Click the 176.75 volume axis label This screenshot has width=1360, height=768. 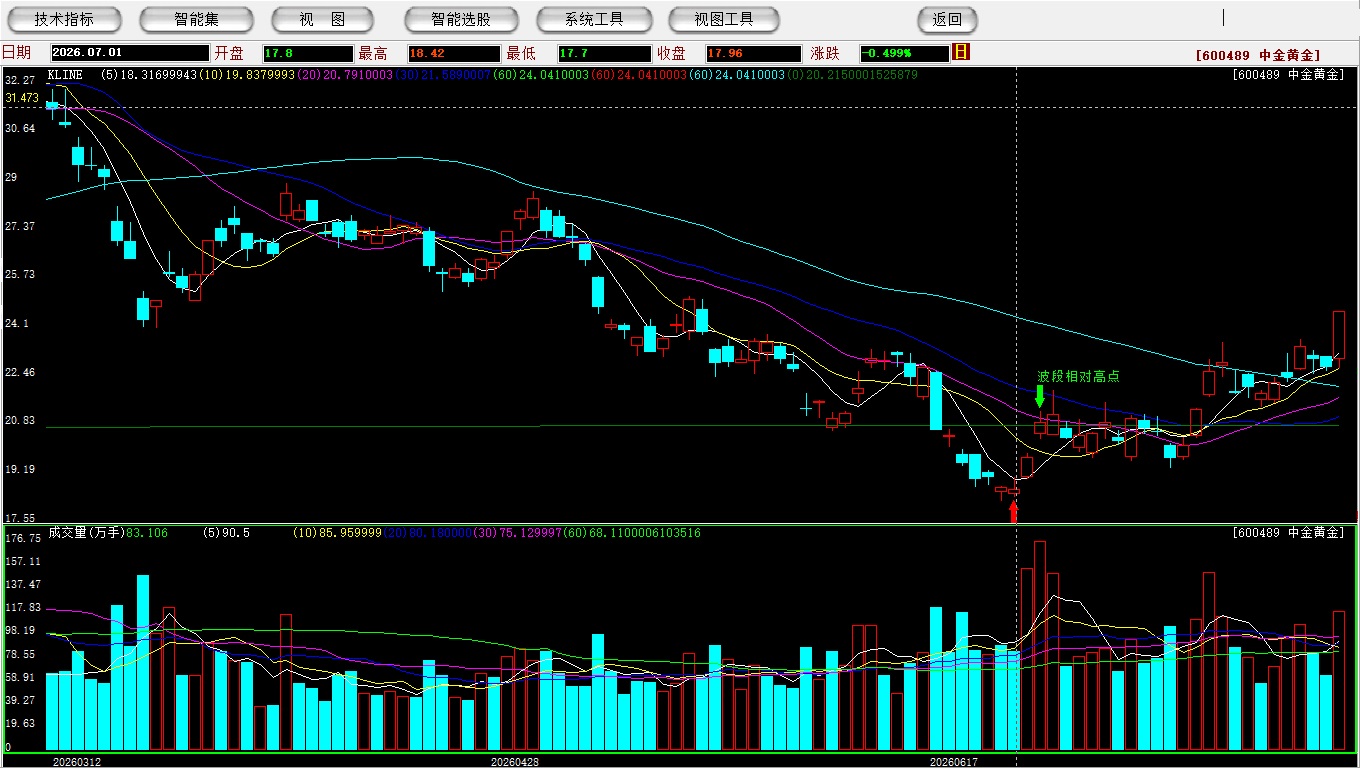[23, 538]
